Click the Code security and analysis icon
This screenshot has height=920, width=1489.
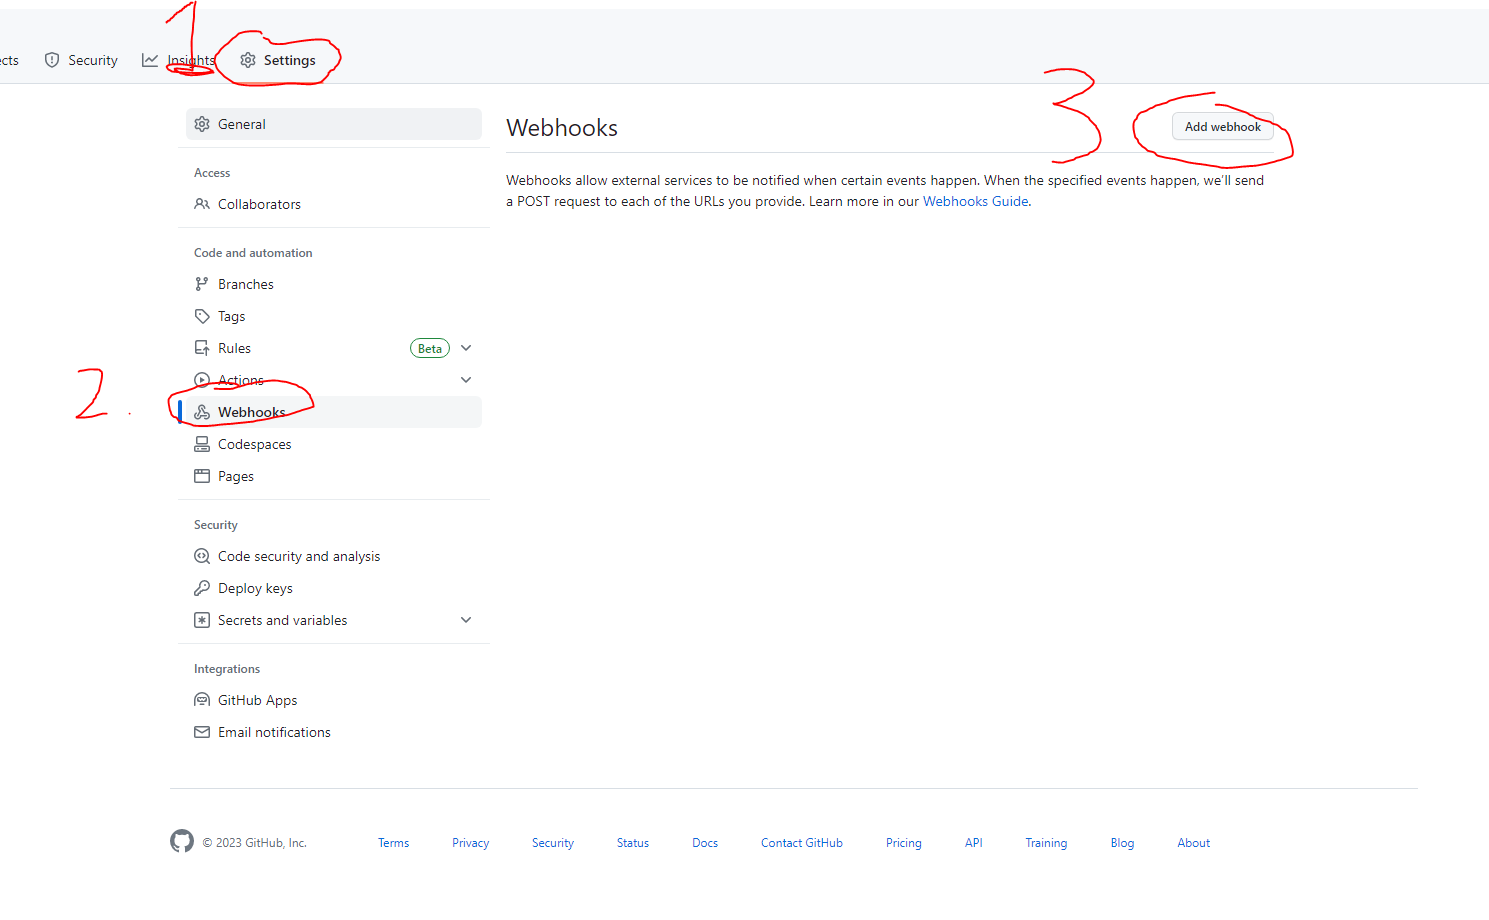[202, 556]
